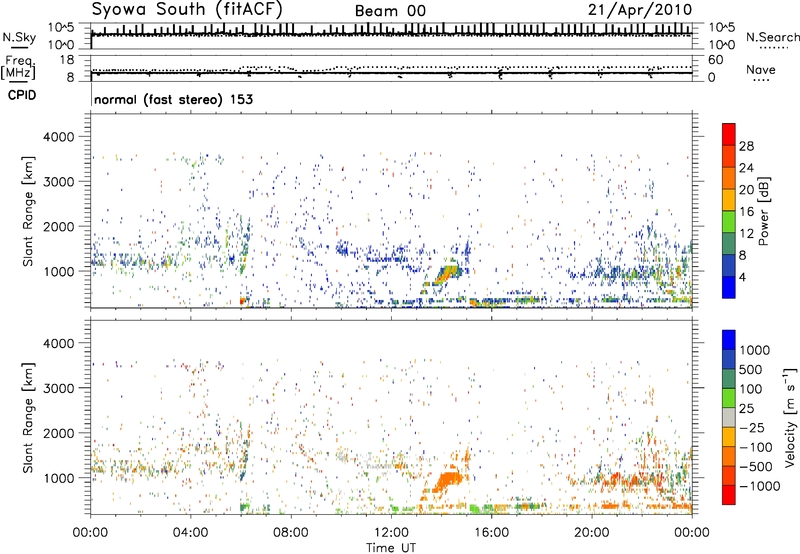Select the '12:00' time tick label
The height and width of the screenshot is (554, 800).
click(x=391, y=533)
